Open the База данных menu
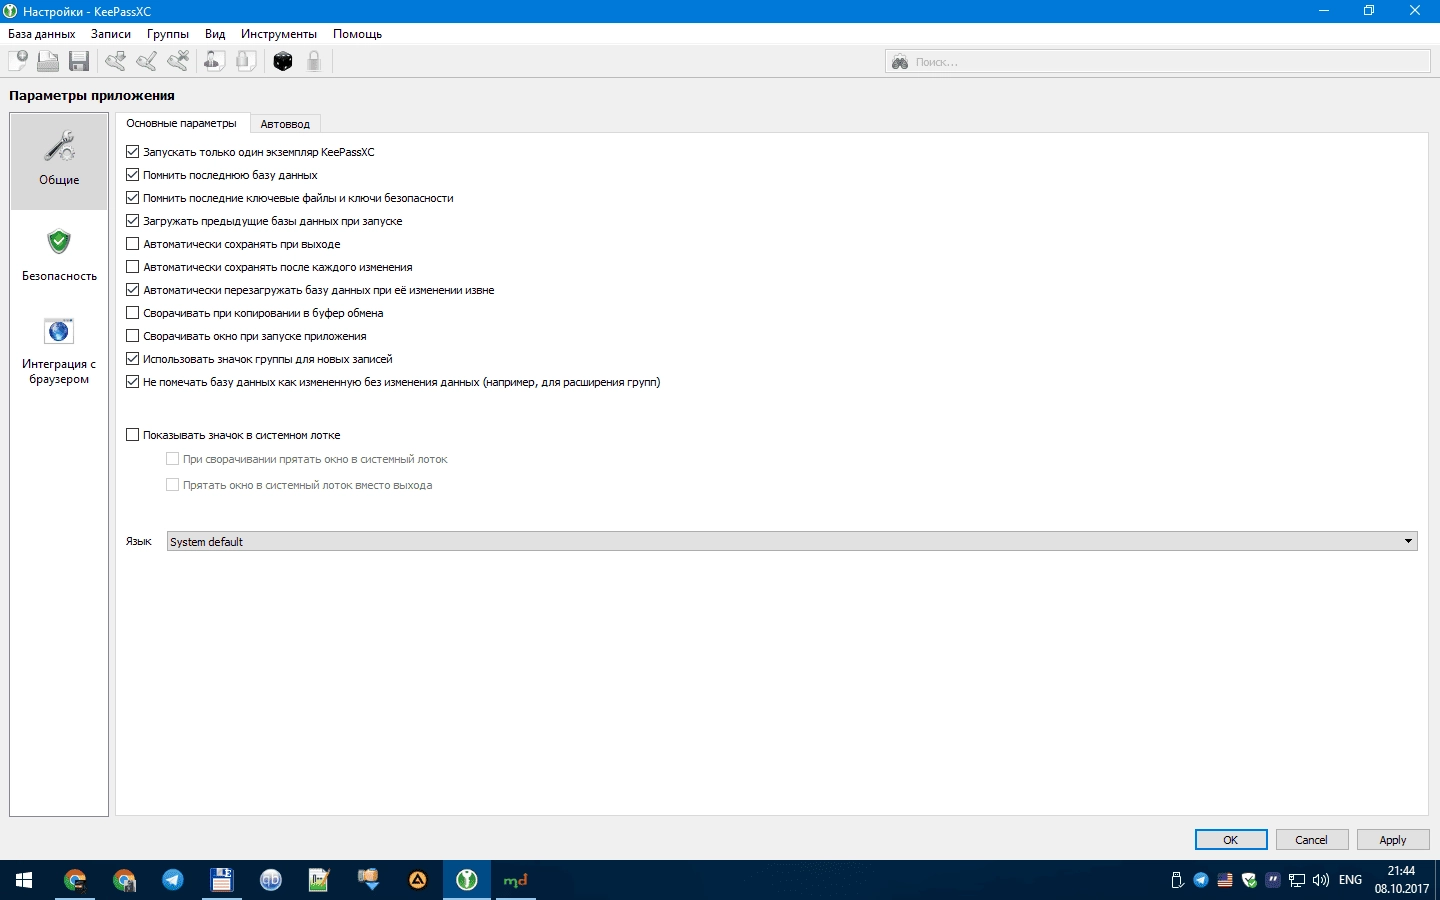This screenshot has width=1440, height=900. tap(41, 34)
